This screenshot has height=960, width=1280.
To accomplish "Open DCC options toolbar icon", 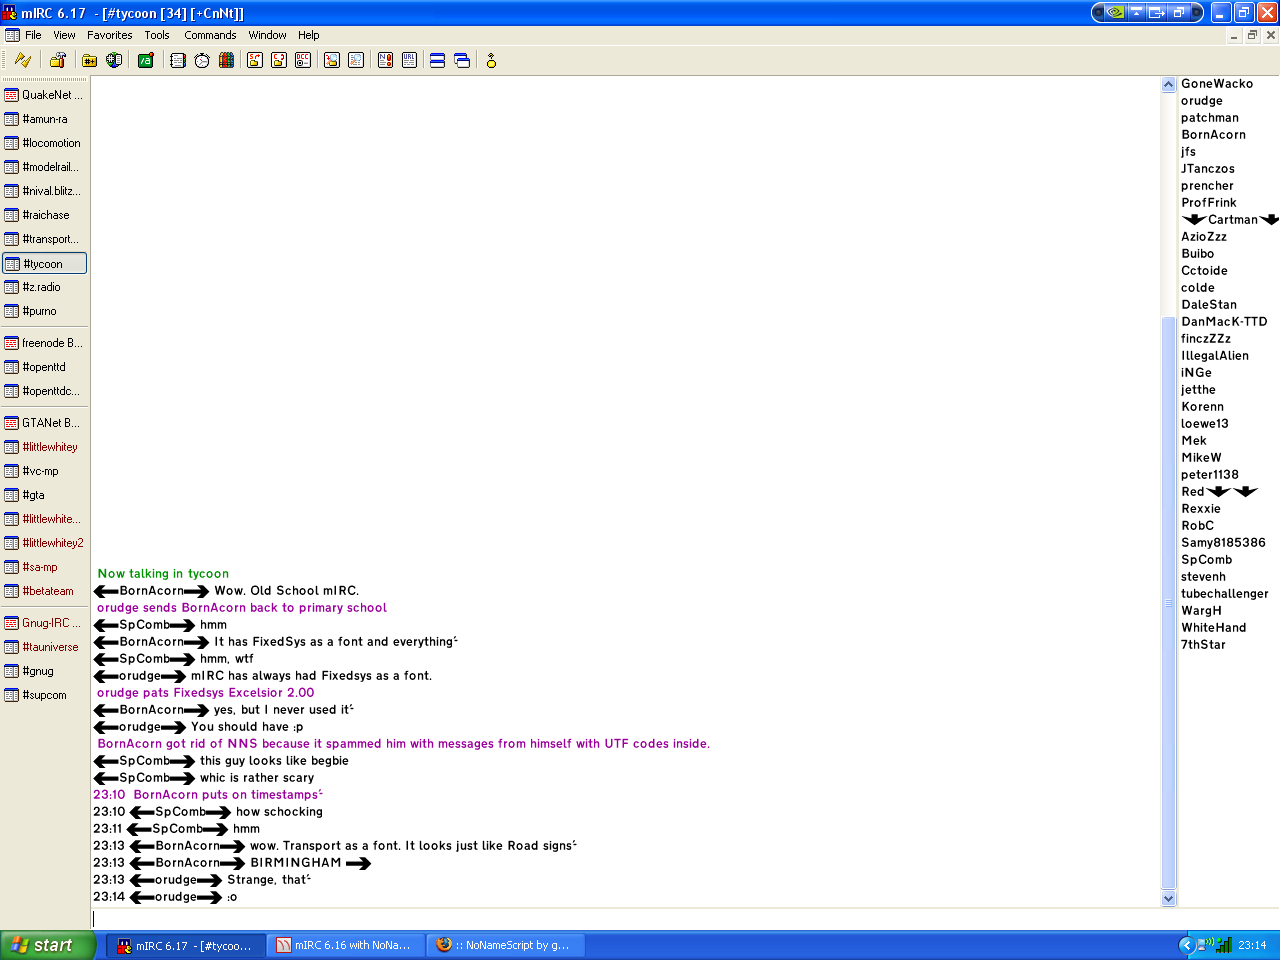I will [x=303, y=61].
